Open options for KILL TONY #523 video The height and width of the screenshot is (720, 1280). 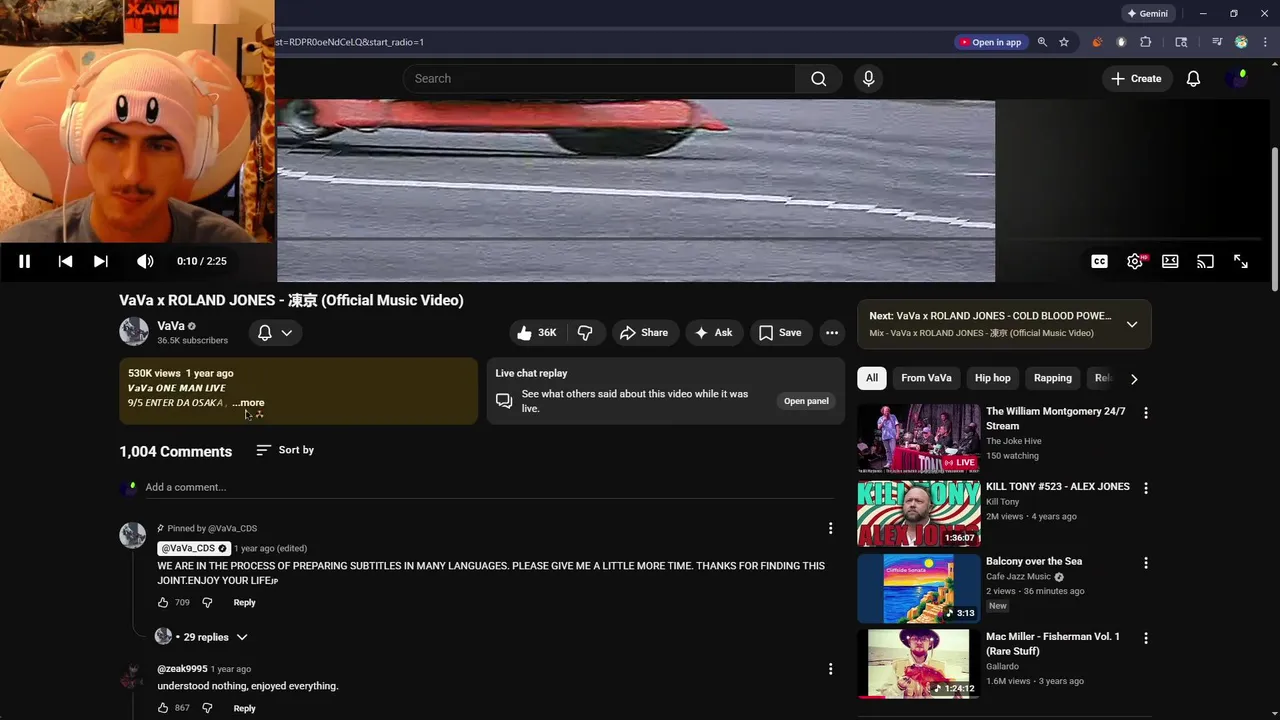(x=1146, y=488)
